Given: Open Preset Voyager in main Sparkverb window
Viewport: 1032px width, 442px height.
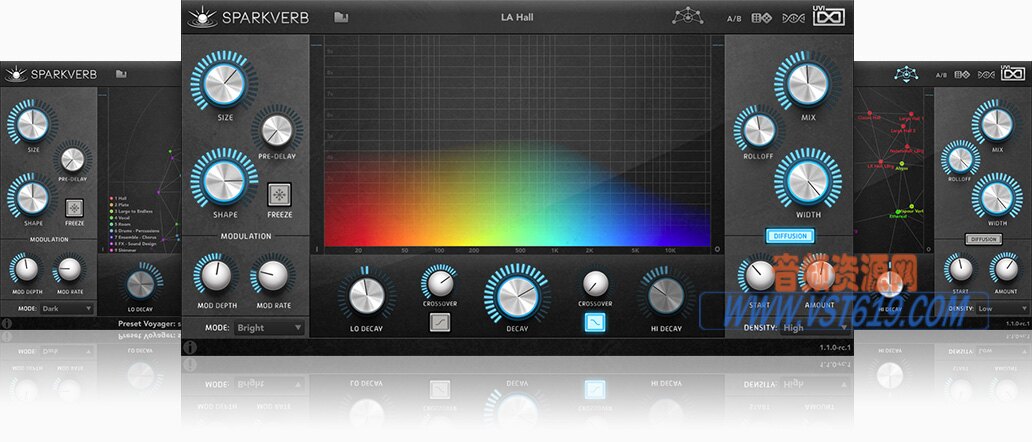Looking at the screenshot, I should click(687, 16).
